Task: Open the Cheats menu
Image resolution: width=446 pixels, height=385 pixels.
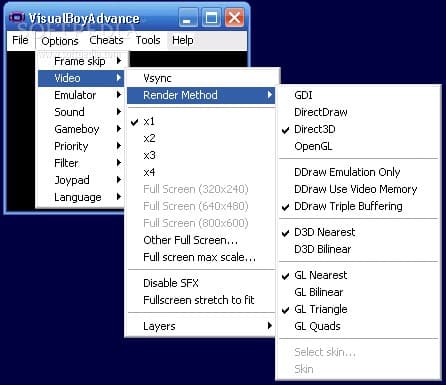Action: (x=106, y=40)
